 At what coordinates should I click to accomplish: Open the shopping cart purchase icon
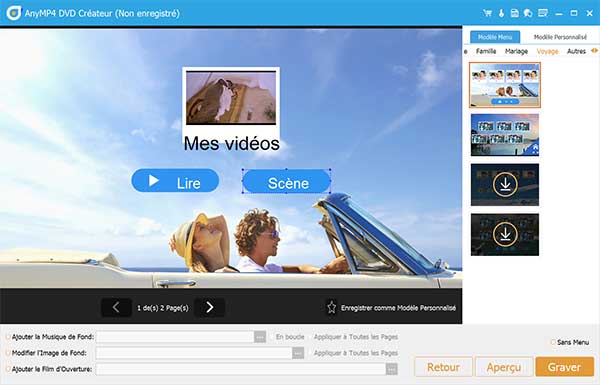pyautogui.click(x=488, y=13)
